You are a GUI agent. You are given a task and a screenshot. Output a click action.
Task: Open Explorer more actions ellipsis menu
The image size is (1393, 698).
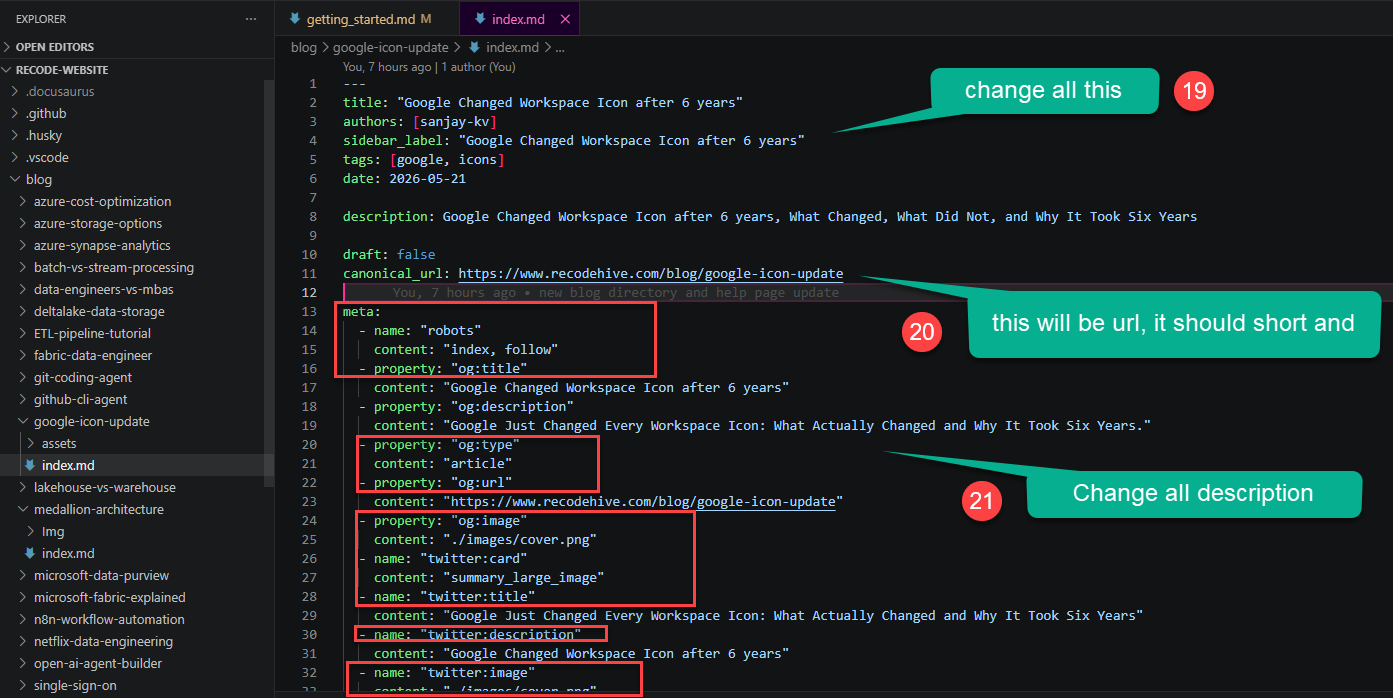pos(250,19)
